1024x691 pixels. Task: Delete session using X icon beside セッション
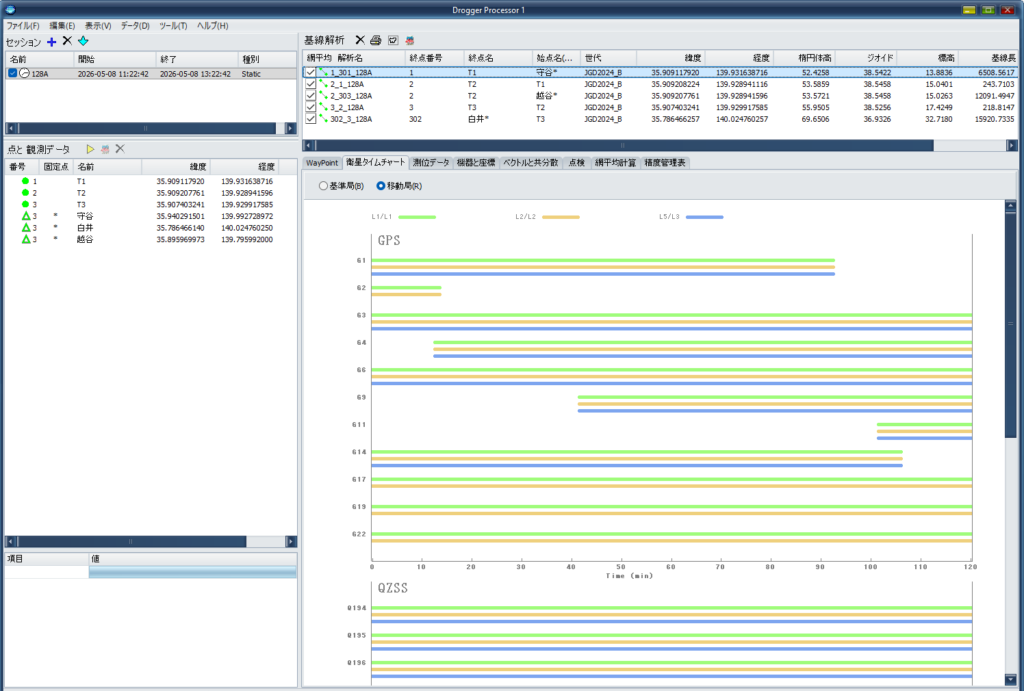(x=67, y=41)
